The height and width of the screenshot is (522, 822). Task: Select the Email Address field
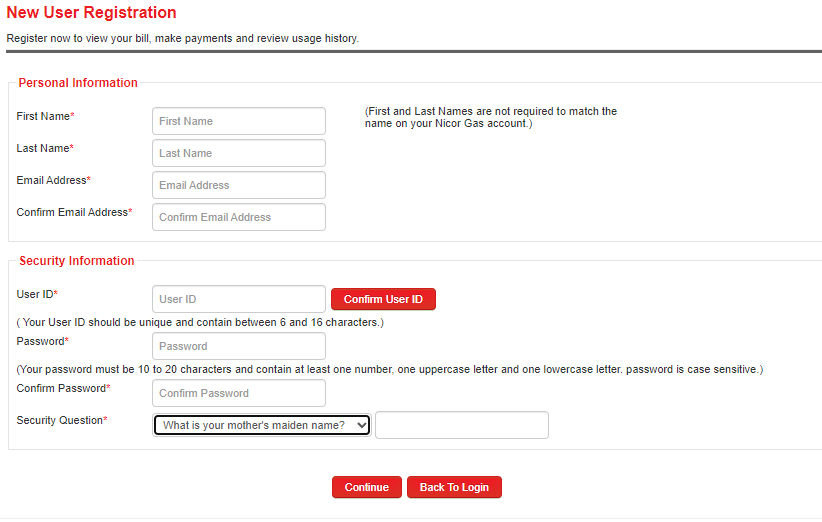coord(239,185)
